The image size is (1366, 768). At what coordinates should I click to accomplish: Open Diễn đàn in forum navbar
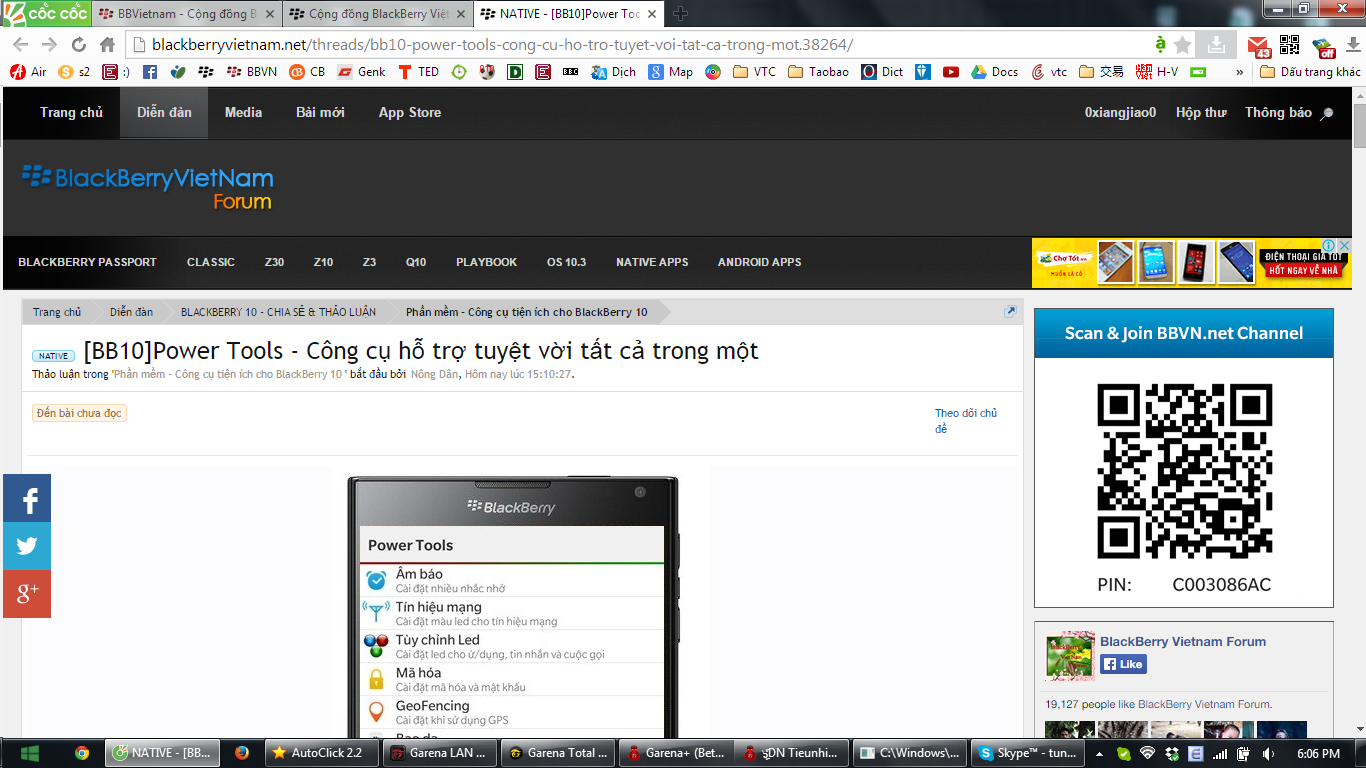164,113
